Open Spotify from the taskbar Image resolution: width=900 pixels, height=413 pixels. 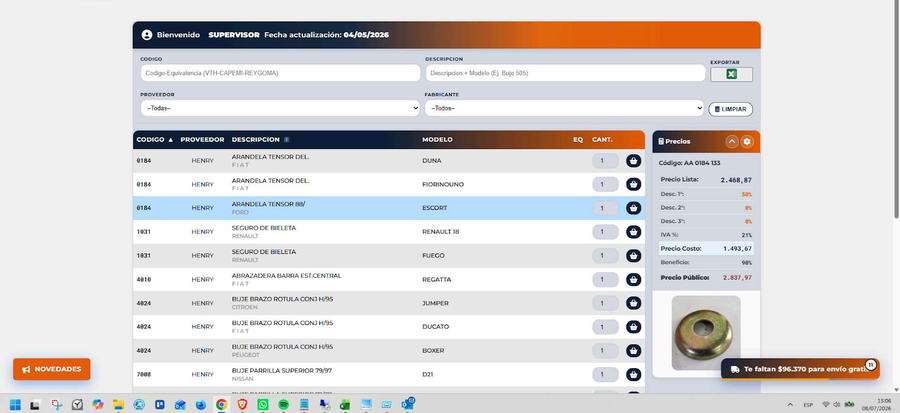point(283,404)
